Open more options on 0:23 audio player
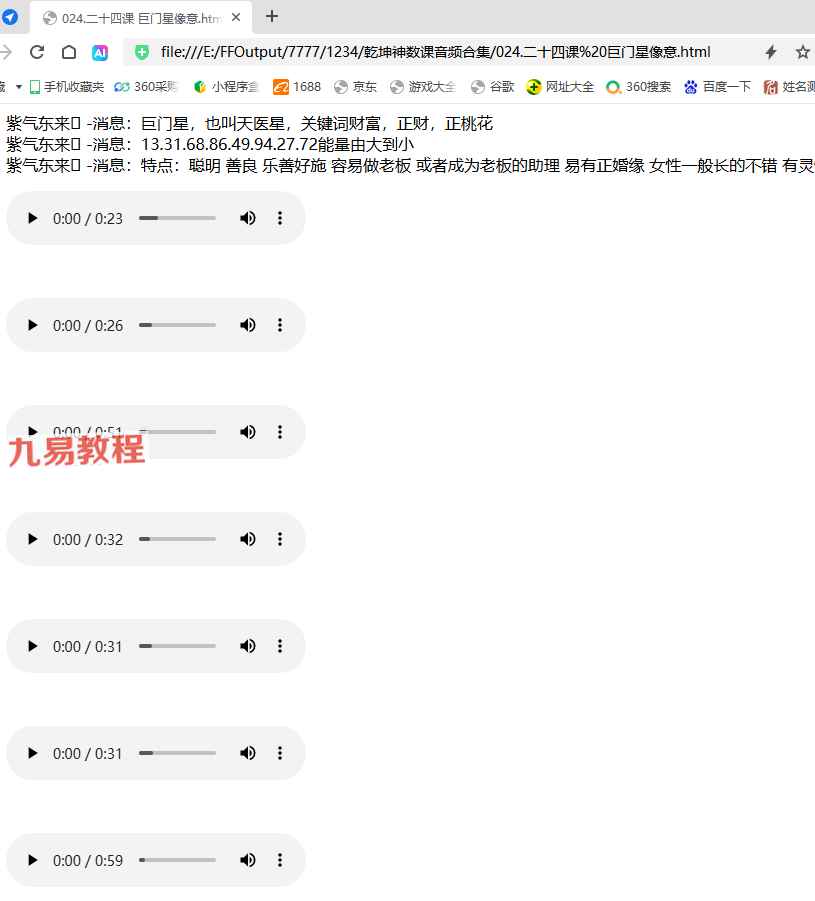Viewport: 815px width, 901px height. click(x=280, y=218)
